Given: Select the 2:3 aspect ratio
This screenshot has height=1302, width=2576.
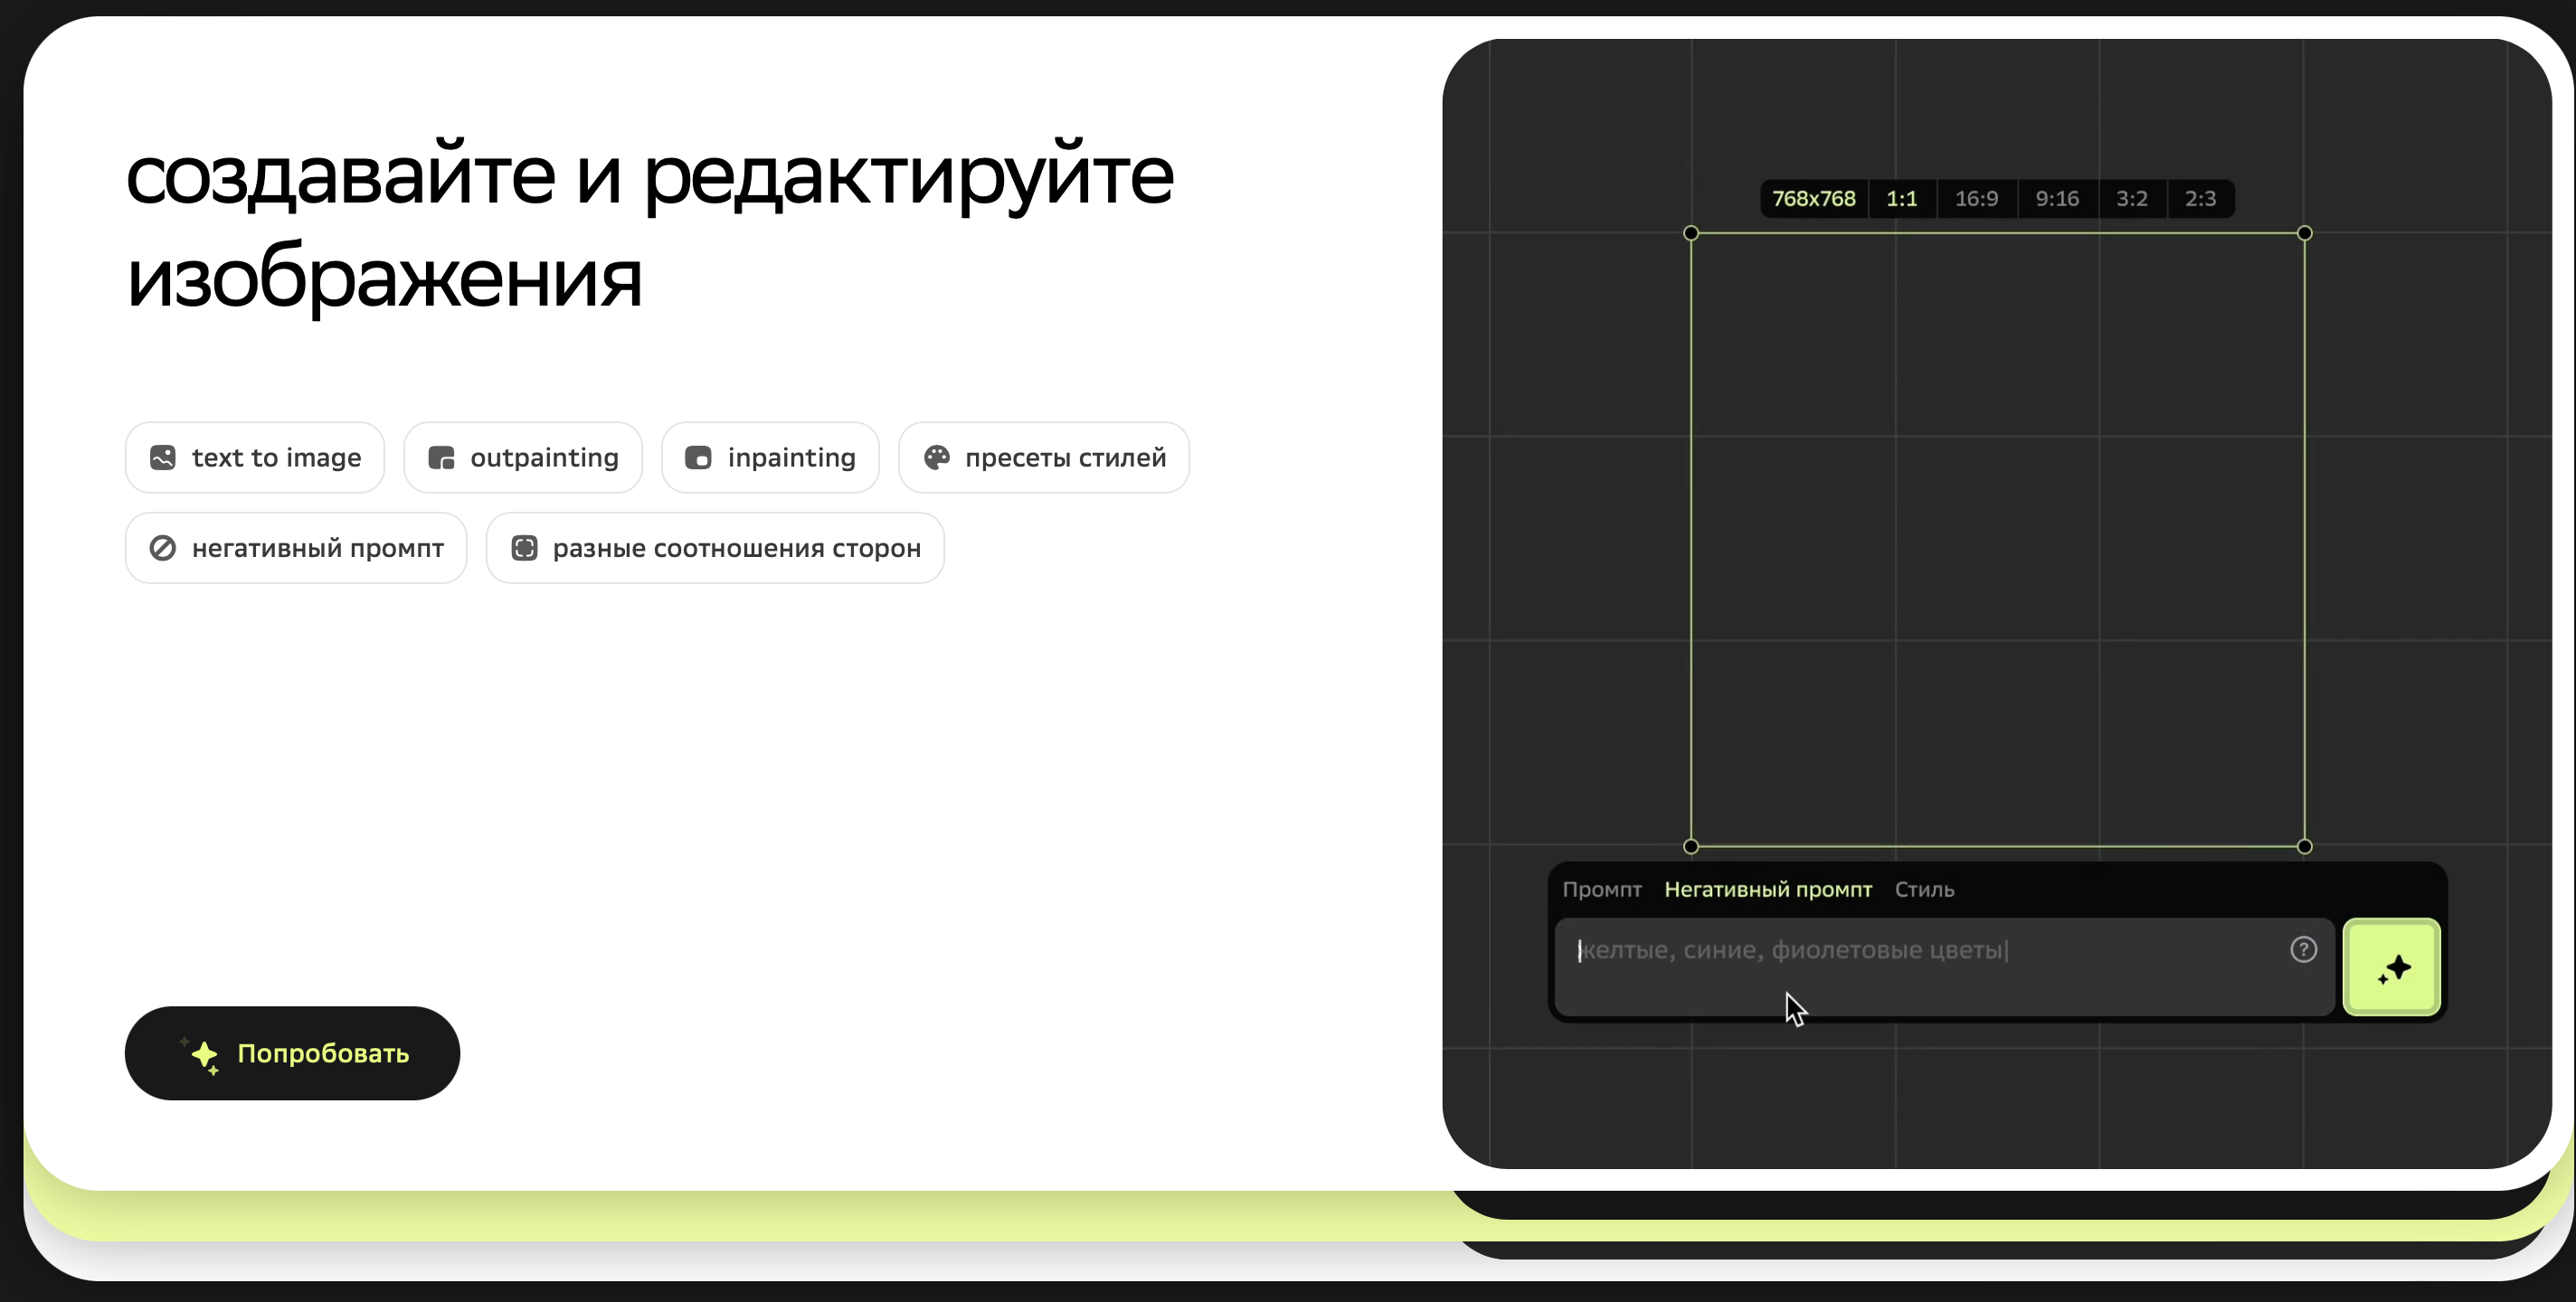Looking at the screenshot, I should 2200,199.
